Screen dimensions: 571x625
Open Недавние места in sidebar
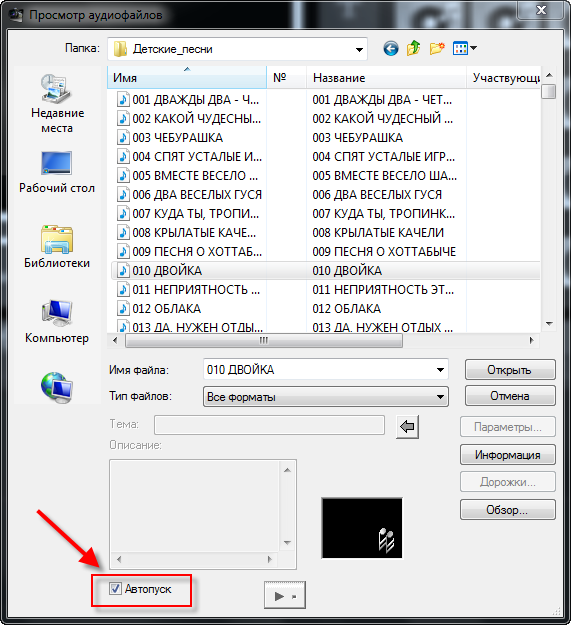coord(57,104)
